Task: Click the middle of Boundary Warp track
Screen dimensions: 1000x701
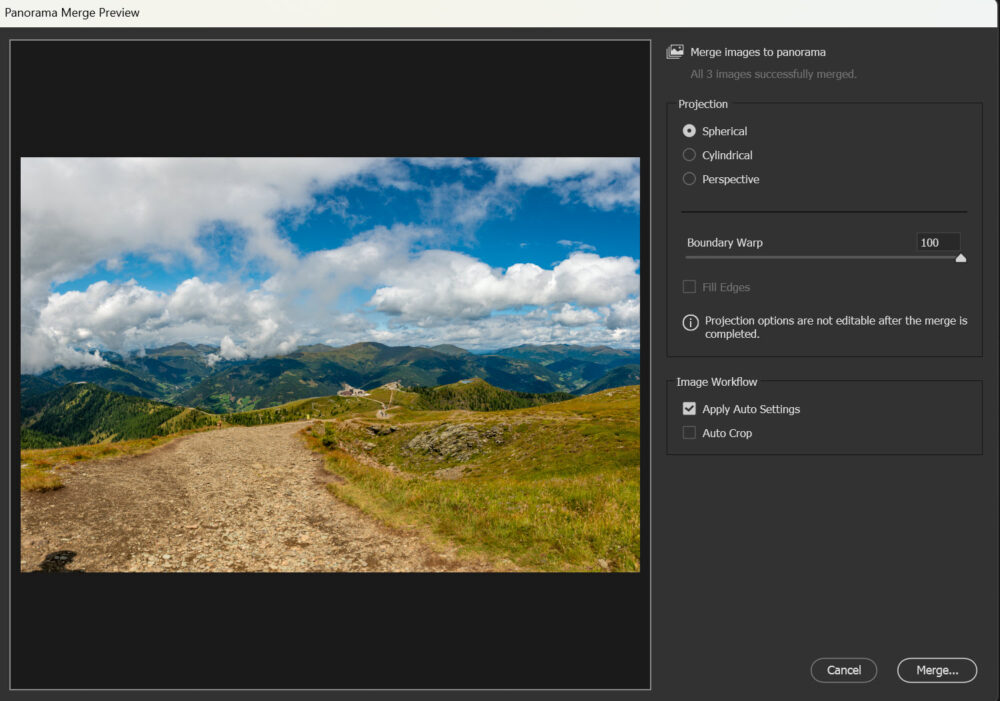Action: coord(822,257)
